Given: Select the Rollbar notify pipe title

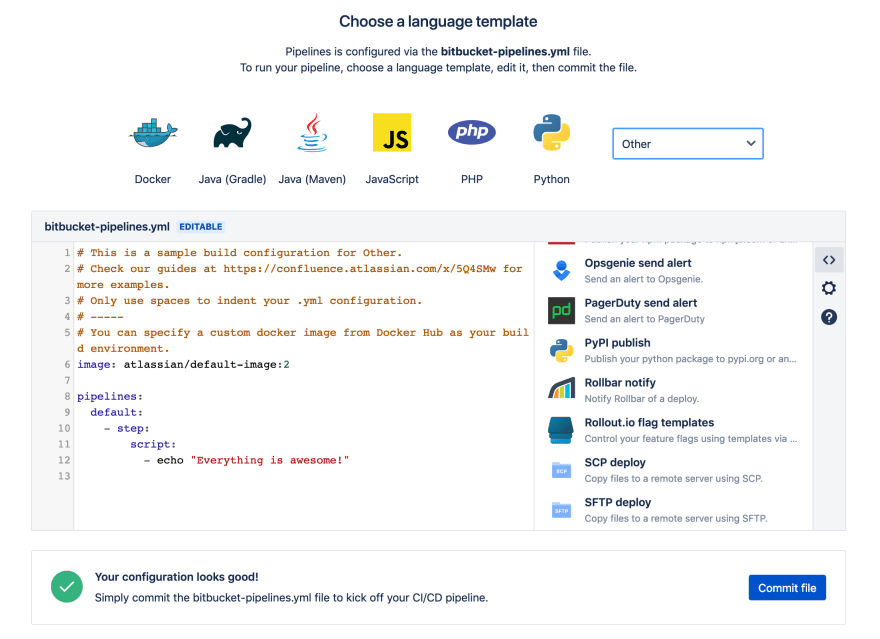Looking at the screenshot, I should (x=620, y=382).
